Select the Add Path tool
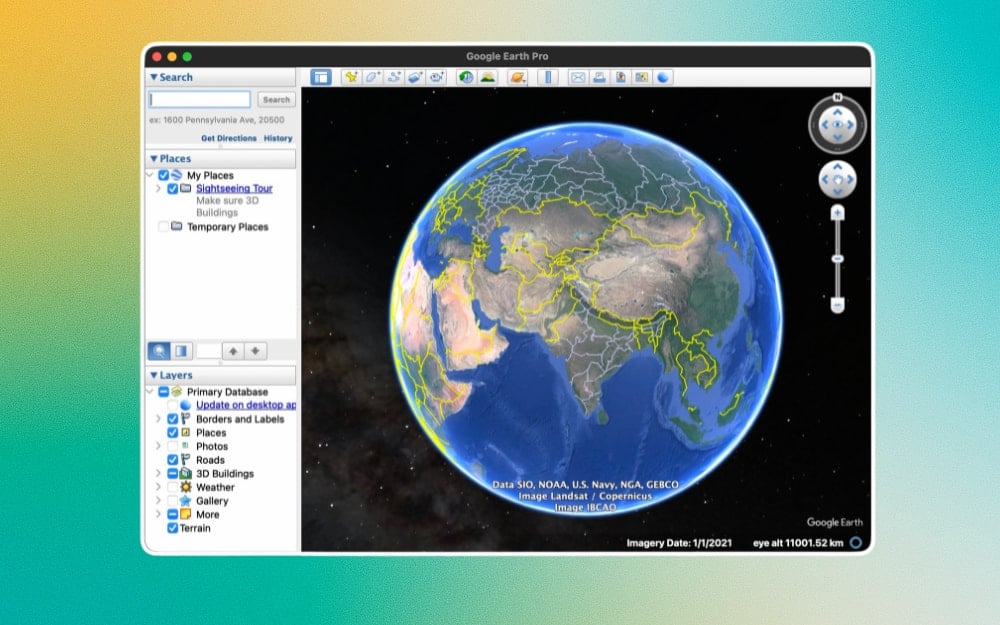This screenshot has height=625, width=1000. (x=394, y=77)
